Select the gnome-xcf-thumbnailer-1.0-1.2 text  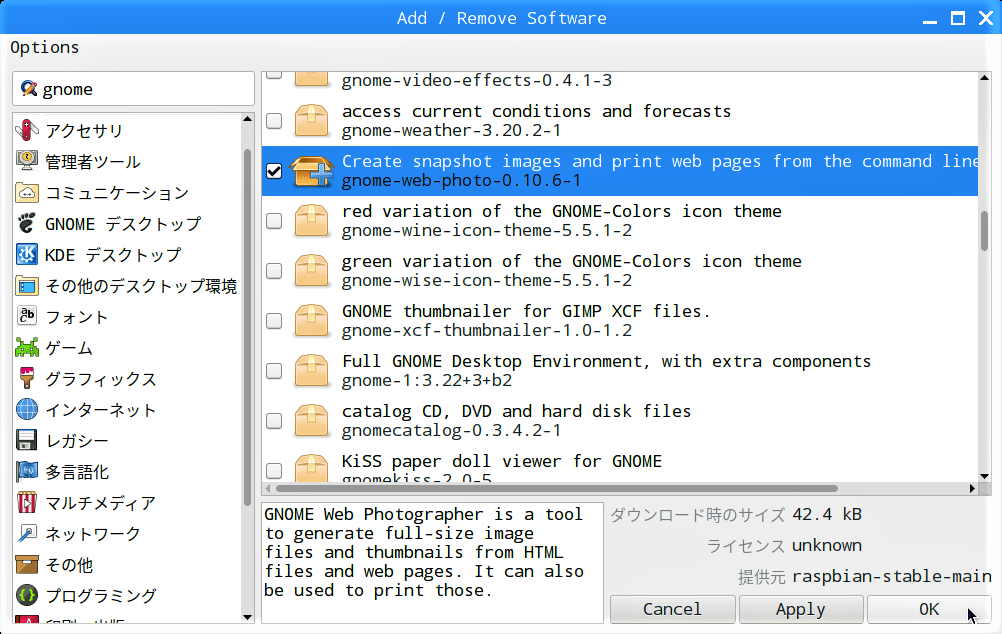487,330
